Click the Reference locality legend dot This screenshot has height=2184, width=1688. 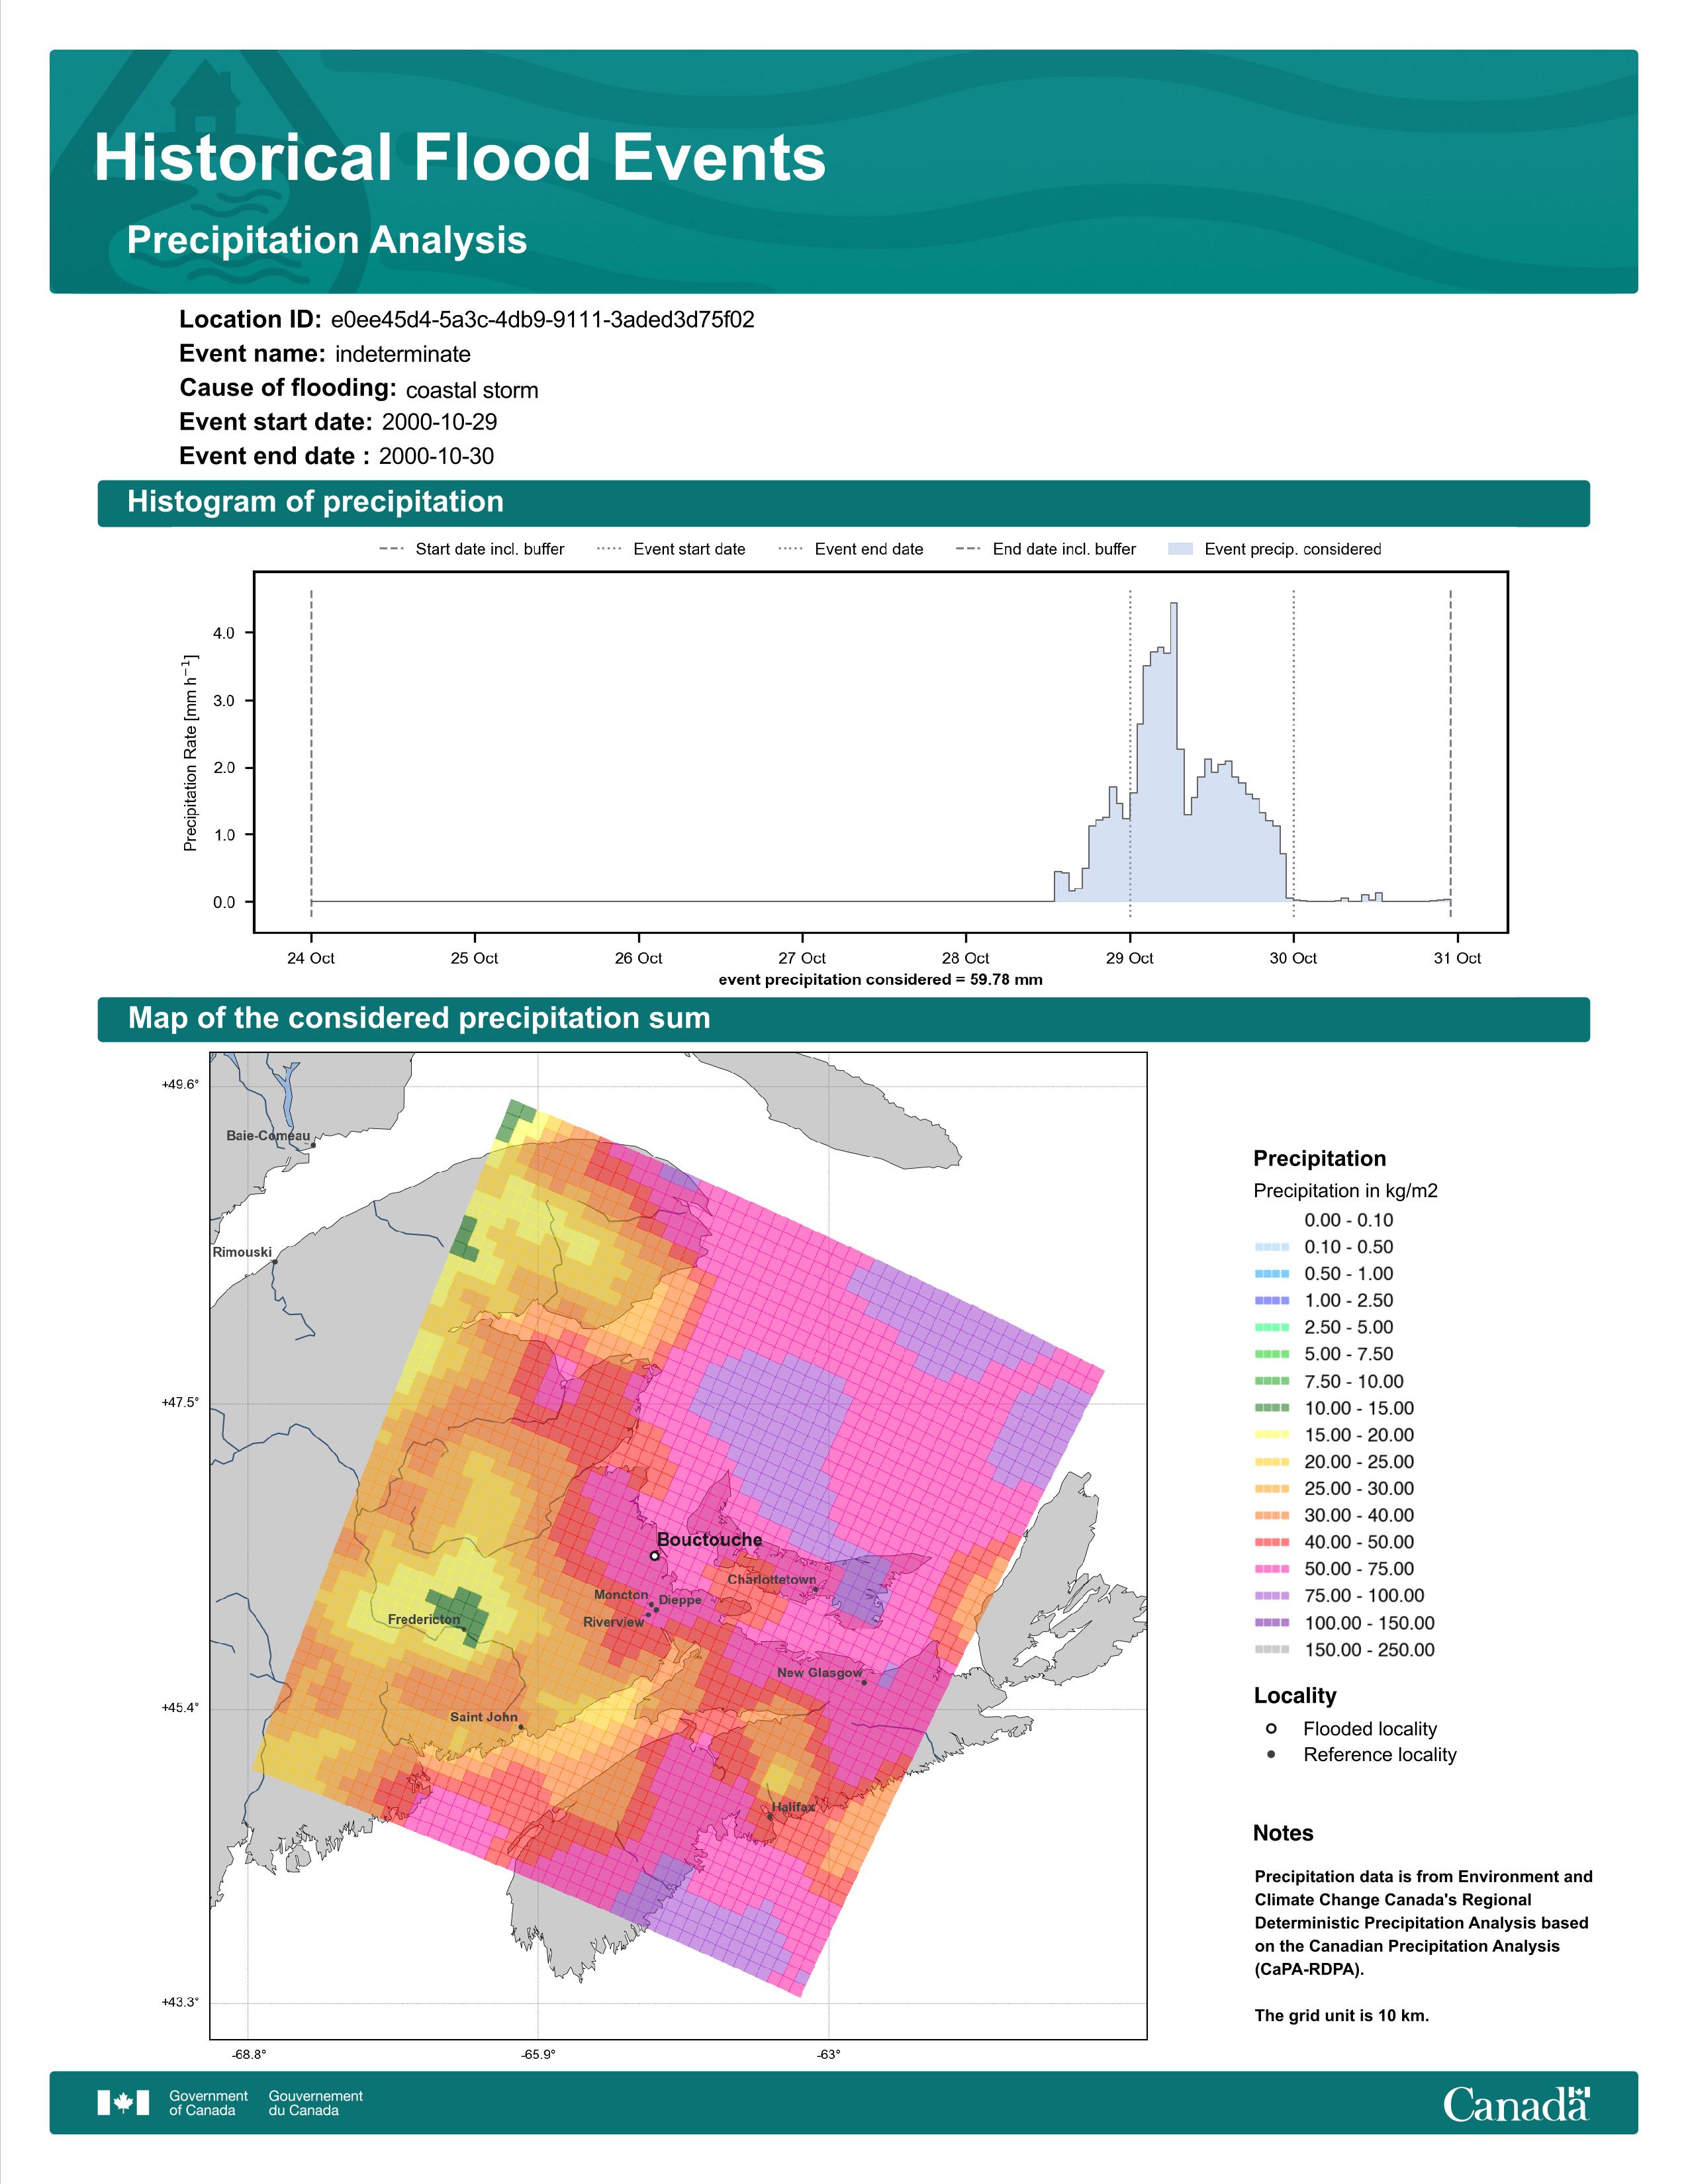(1271, 1755)
